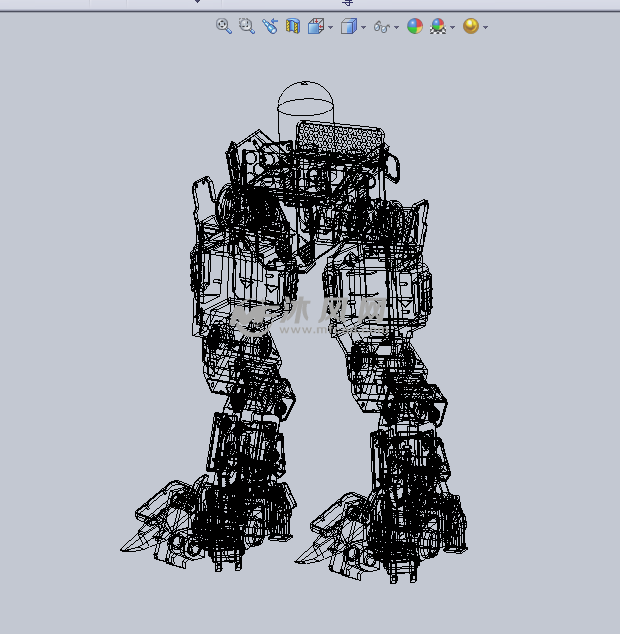Click the View Orientation cube icon
The width and height of the screenshot is (620, 634).
click(x=316, y=26)
